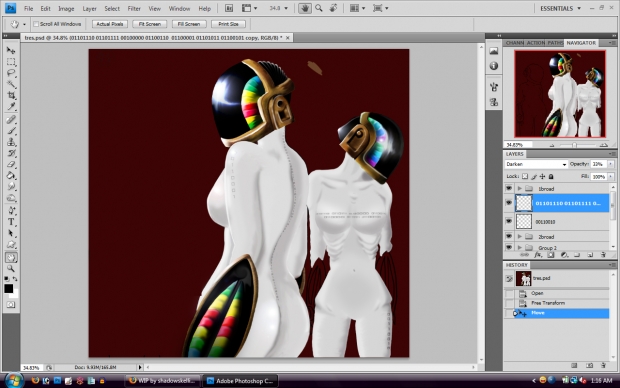Viewport: 620px width, 388px height.
Task: Select the Custom Shape tool
Action: [x=11, y=244]
